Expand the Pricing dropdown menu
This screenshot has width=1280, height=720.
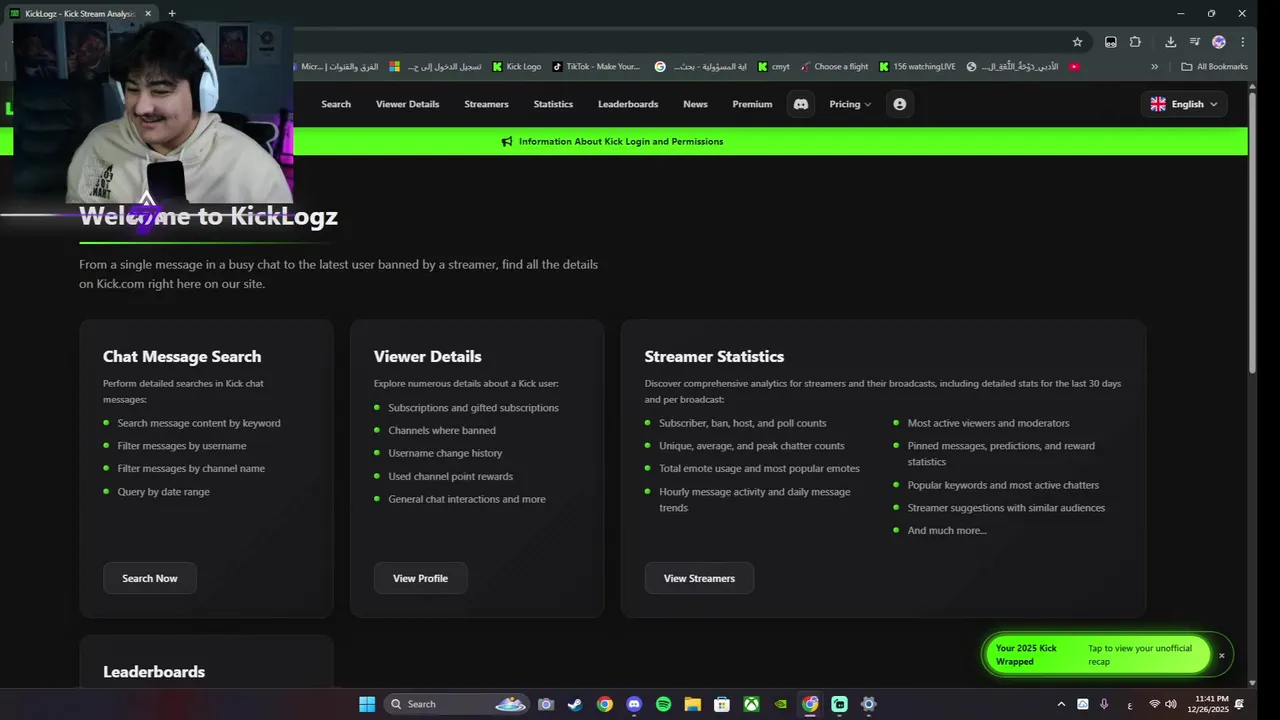(850, 104)
